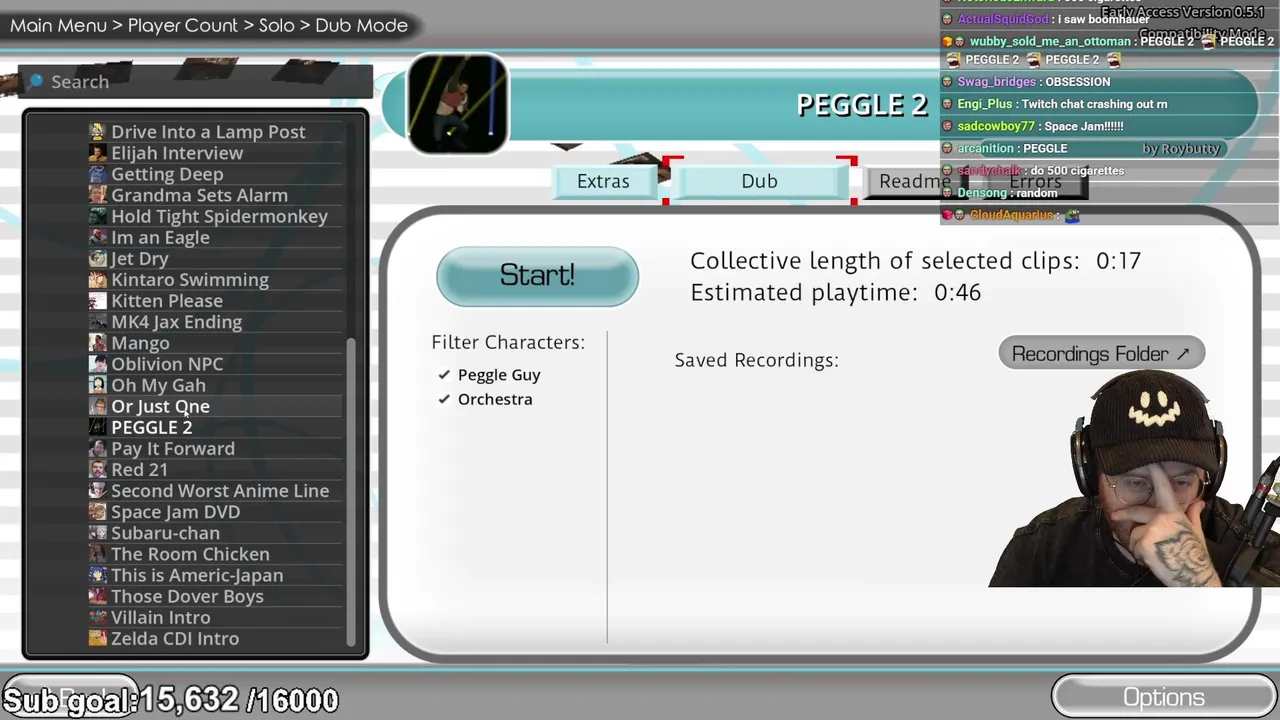This screenshot has height=720, width=1280.
Task: Click the Second Worst Anime Line clip icon
Action: (x=97, y=491)
